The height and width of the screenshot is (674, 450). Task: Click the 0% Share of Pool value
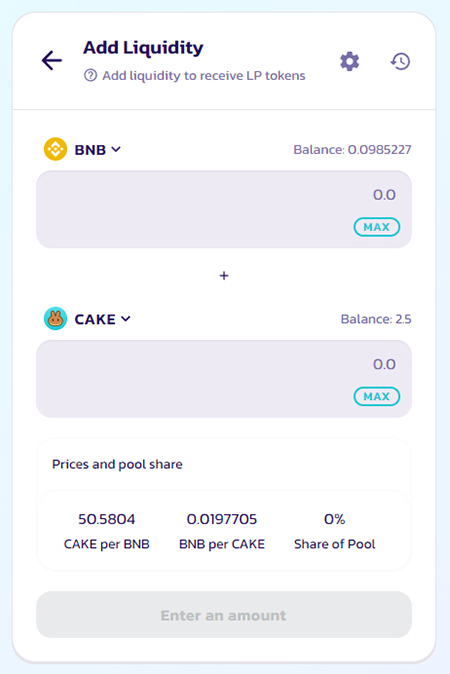point(334,519)
